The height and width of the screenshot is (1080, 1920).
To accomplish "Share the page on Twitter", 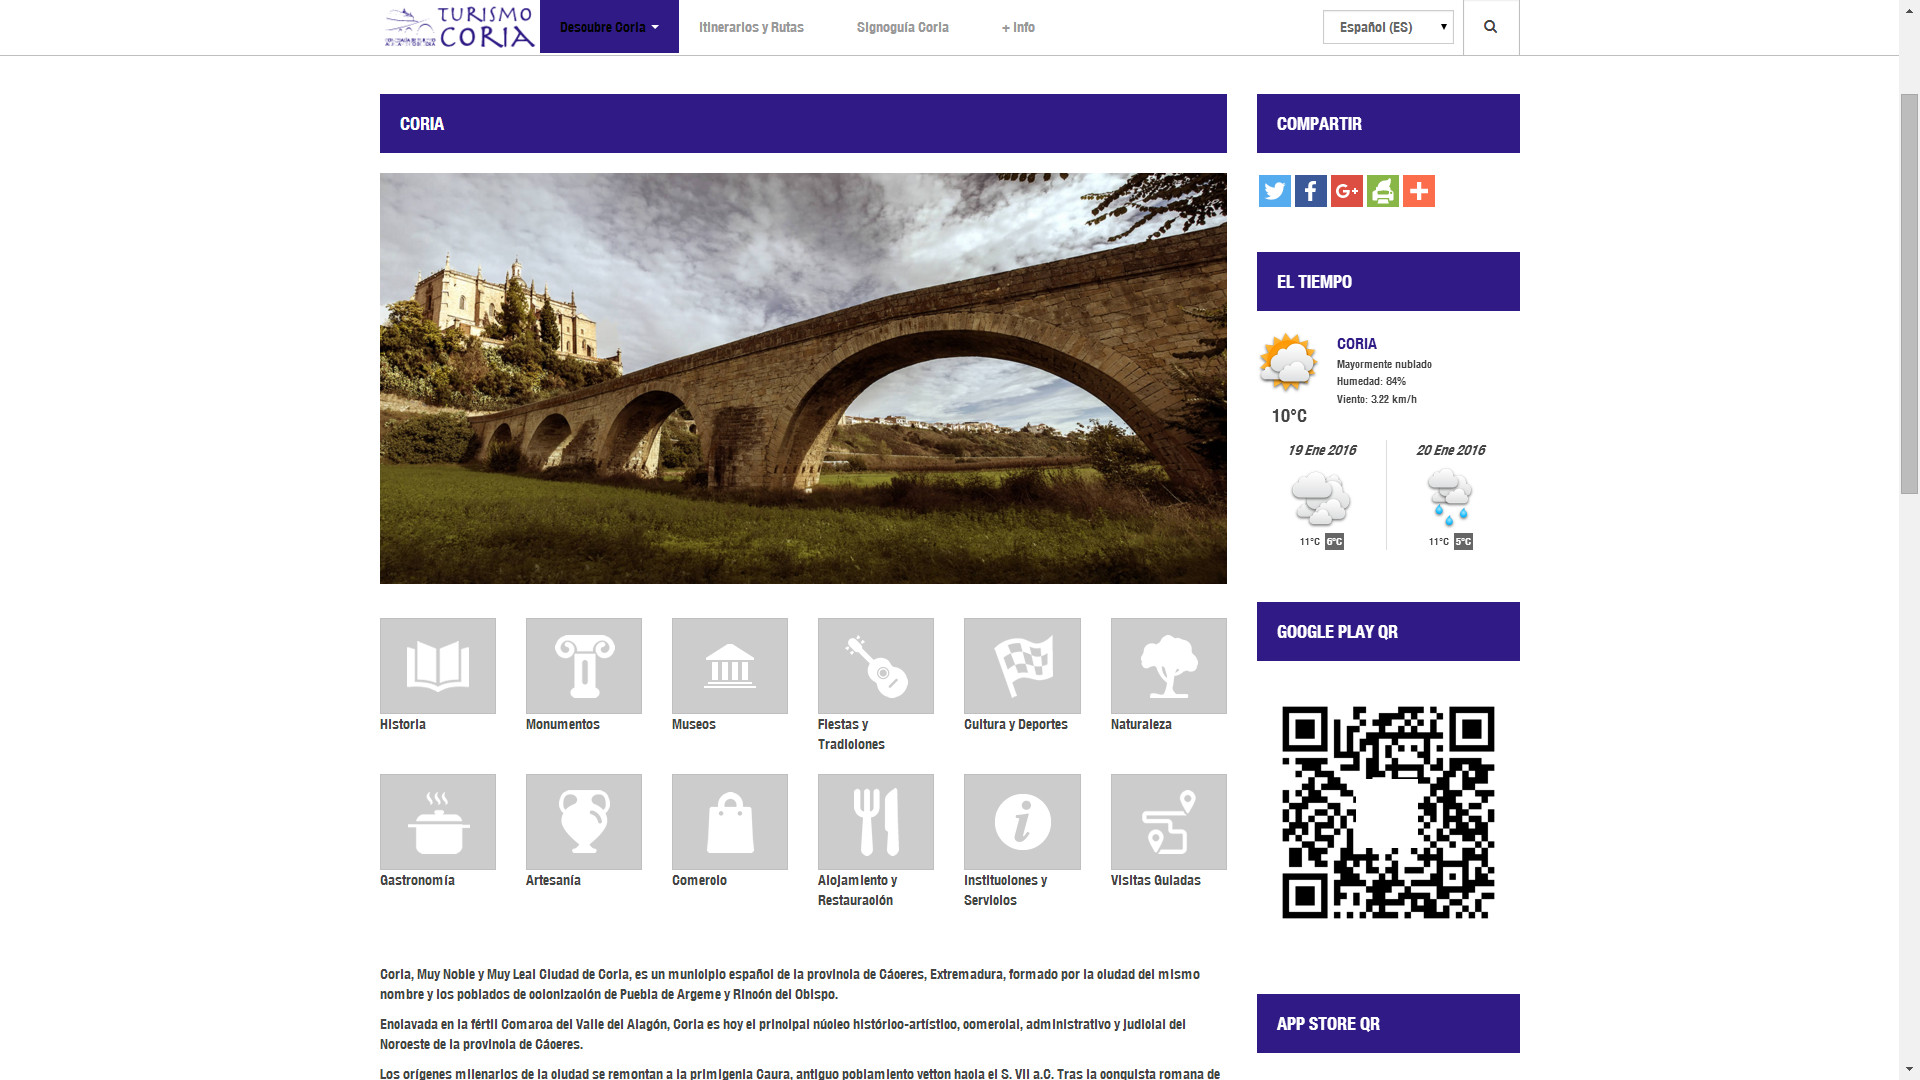I will pos(1274,191).
